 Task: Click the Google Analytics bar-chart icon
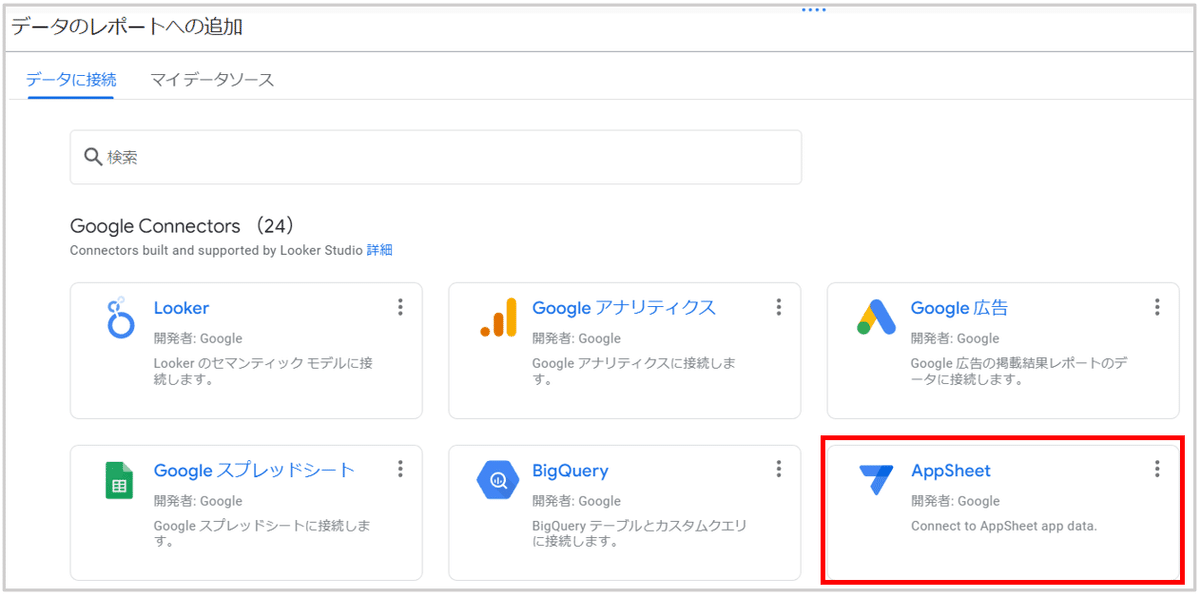click(498, 317)
